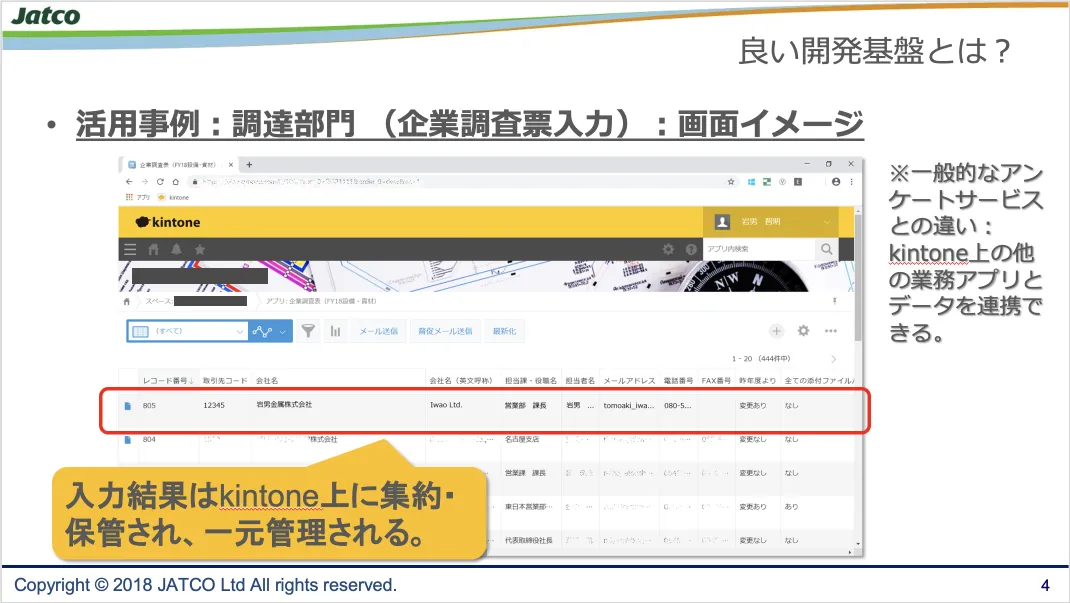The height and width of the screenshot is (603, 1070).
Task: Click the add record plus icon
Action: coord(776,331)
